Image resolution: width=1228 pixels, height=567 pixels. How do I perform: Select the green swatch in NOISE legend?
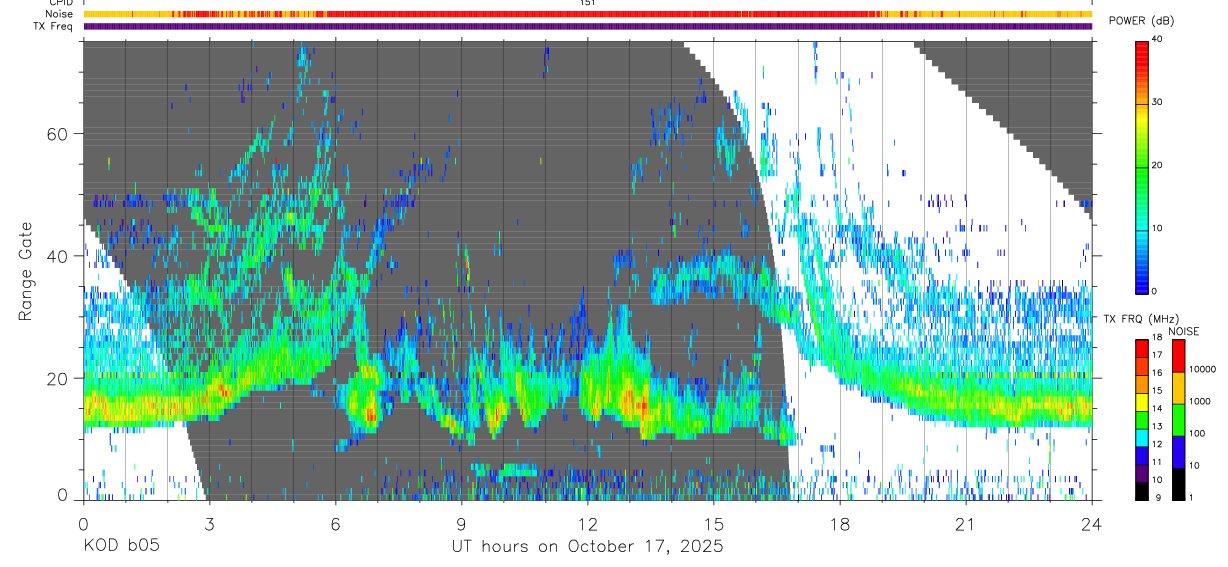(1178, 420)
